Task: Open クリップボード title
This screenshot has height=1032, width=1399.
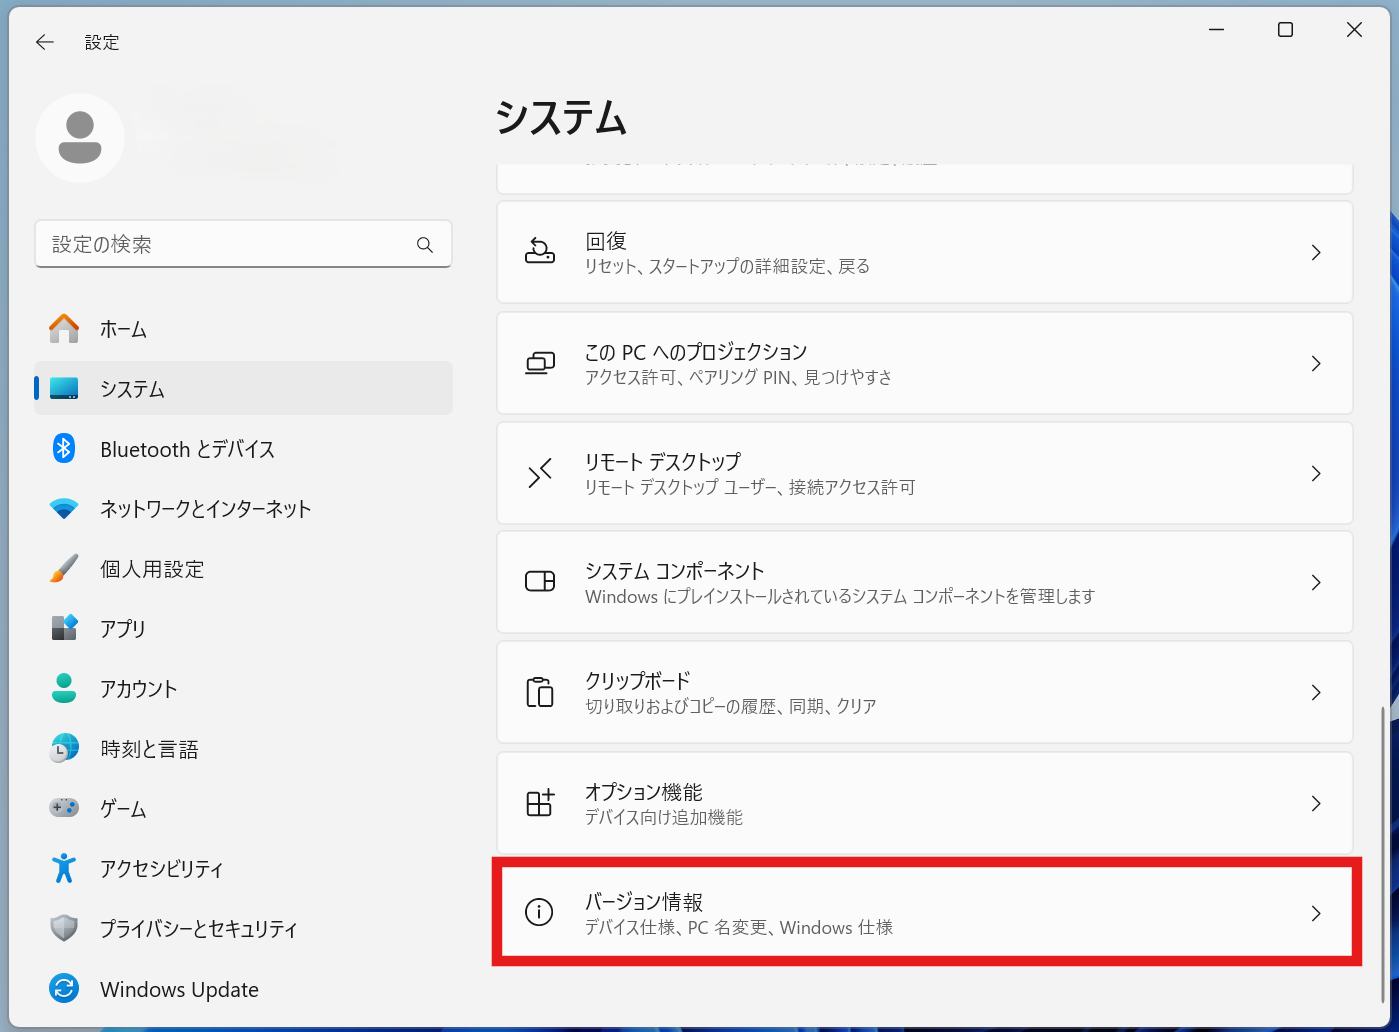Action: click(x=638, y=681)
